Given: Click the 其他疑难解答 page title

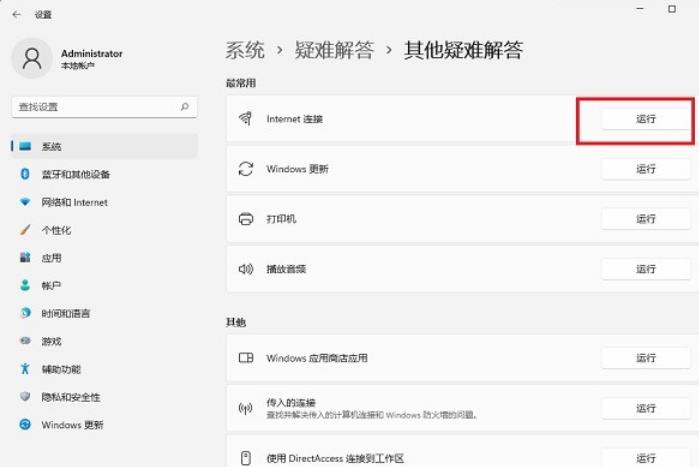Looking at the screenshot, I should click(463, 49).
